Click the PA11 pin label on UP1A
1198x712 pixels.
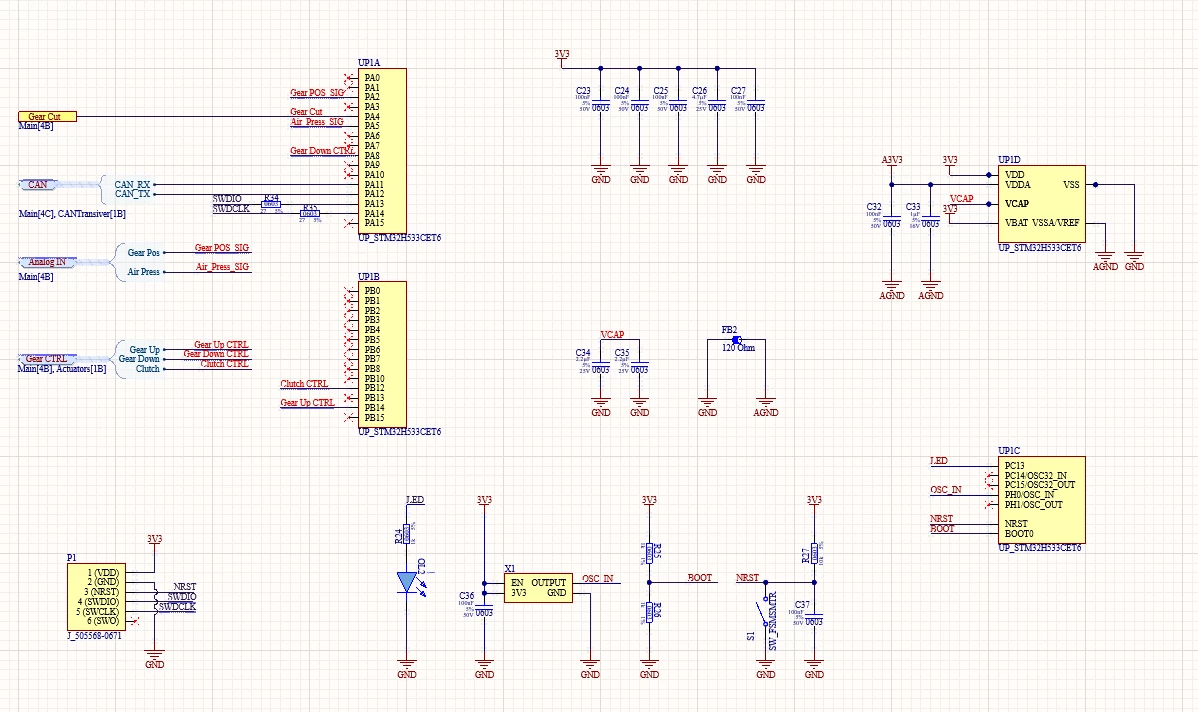374,184
